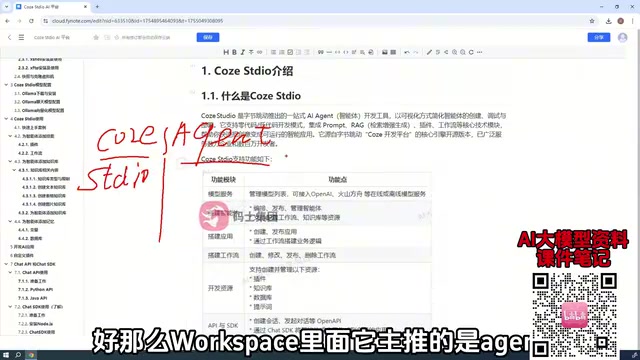Viewport: 640px width, 360px height.
Task: Toggle the sidebar hamburger menu
Action: click(x=21, y=37)
